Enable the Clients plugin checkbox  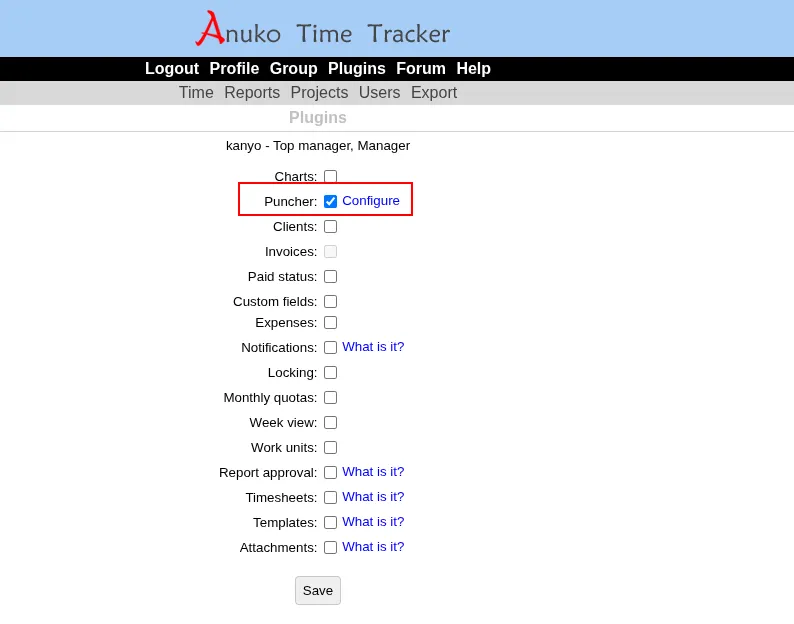coord(330,226)
